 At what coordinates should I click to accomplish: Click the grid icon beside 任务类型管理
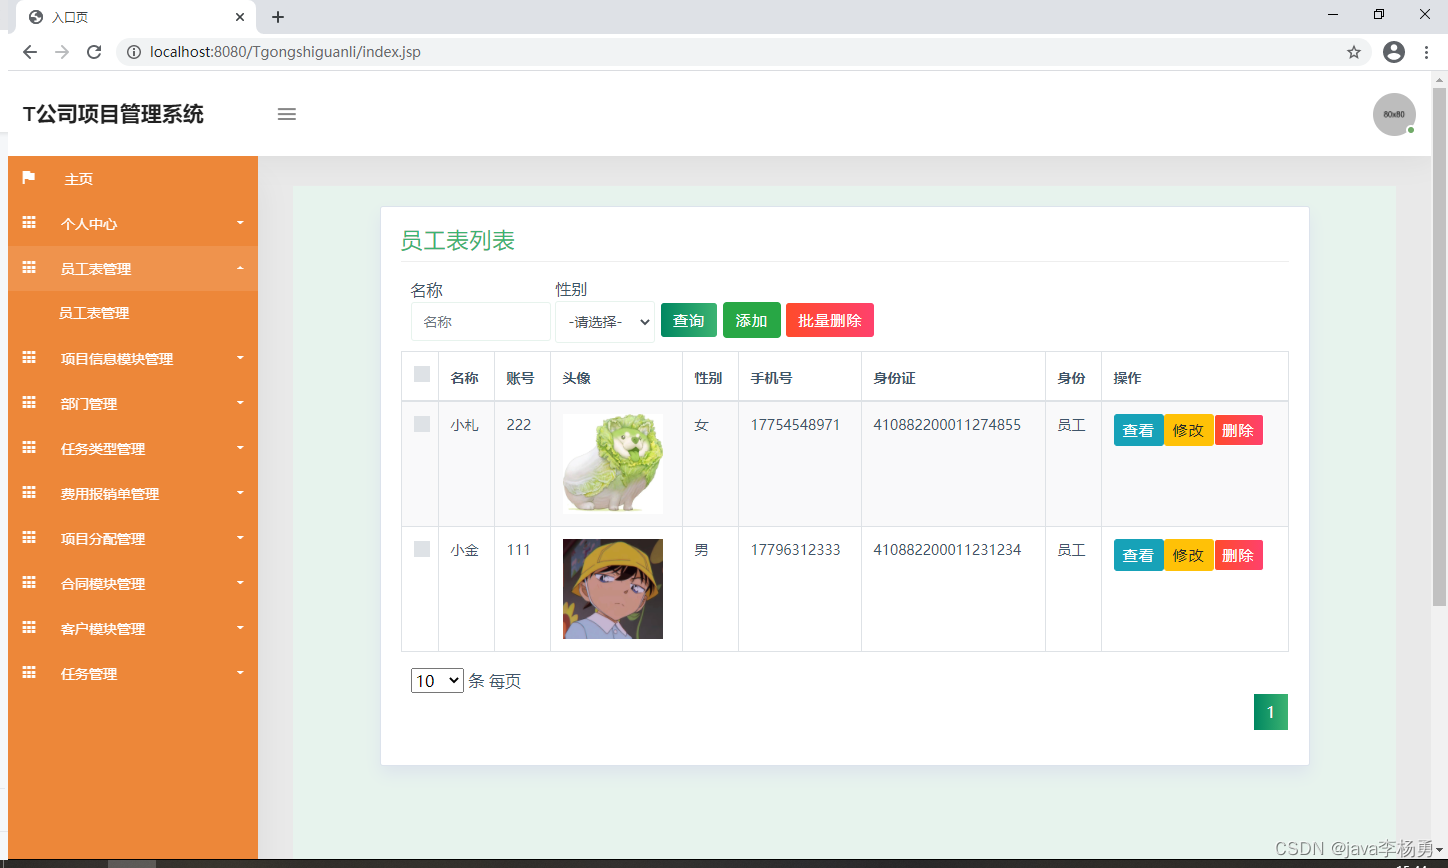point(29,448)
